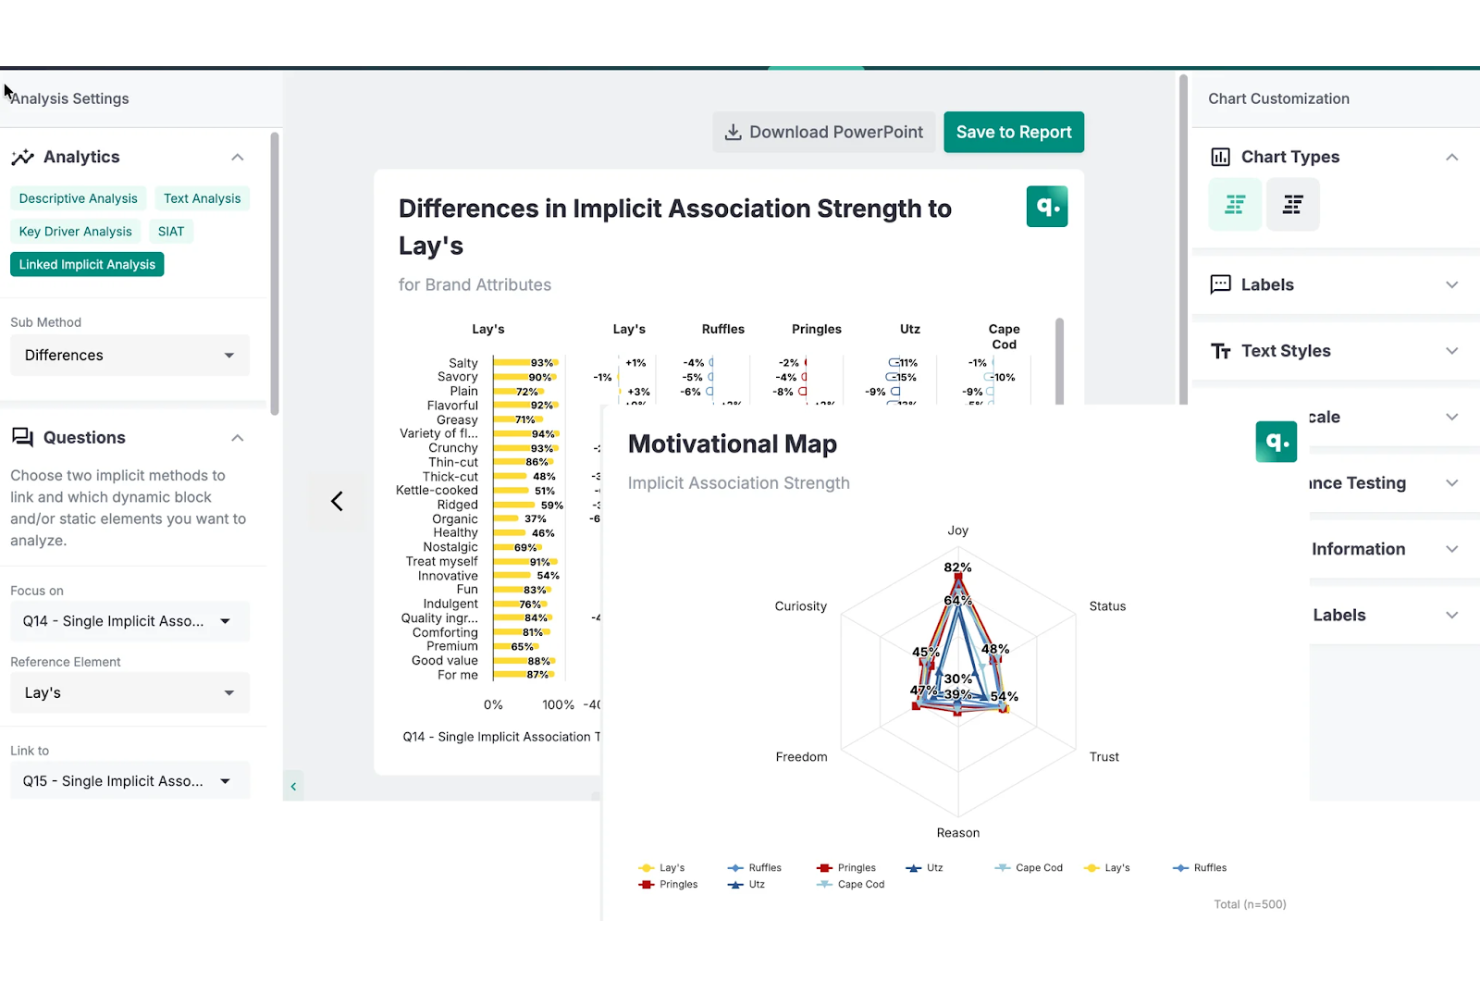
Task: Click the q. logo on the Motivational Map
Action: point(1276,441)
